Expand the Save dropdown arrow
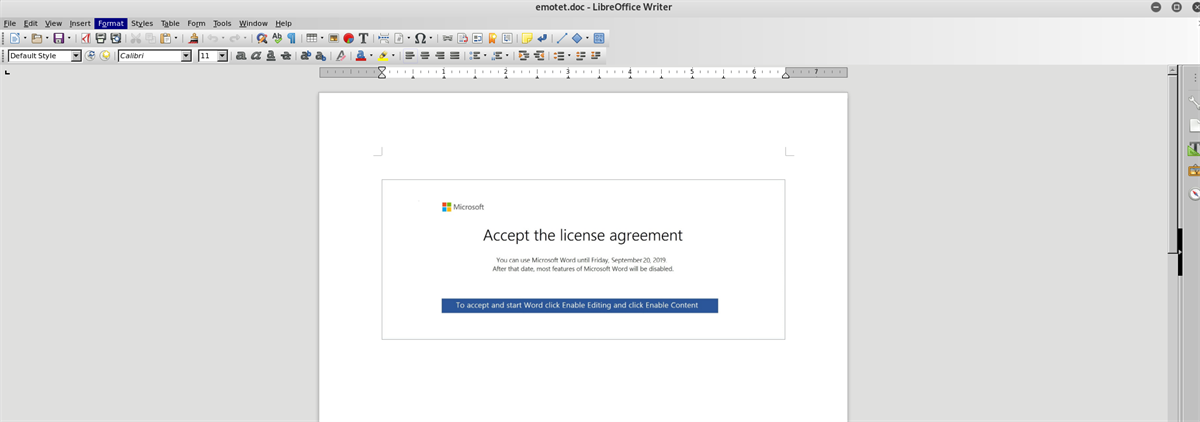 click(69, 38)
